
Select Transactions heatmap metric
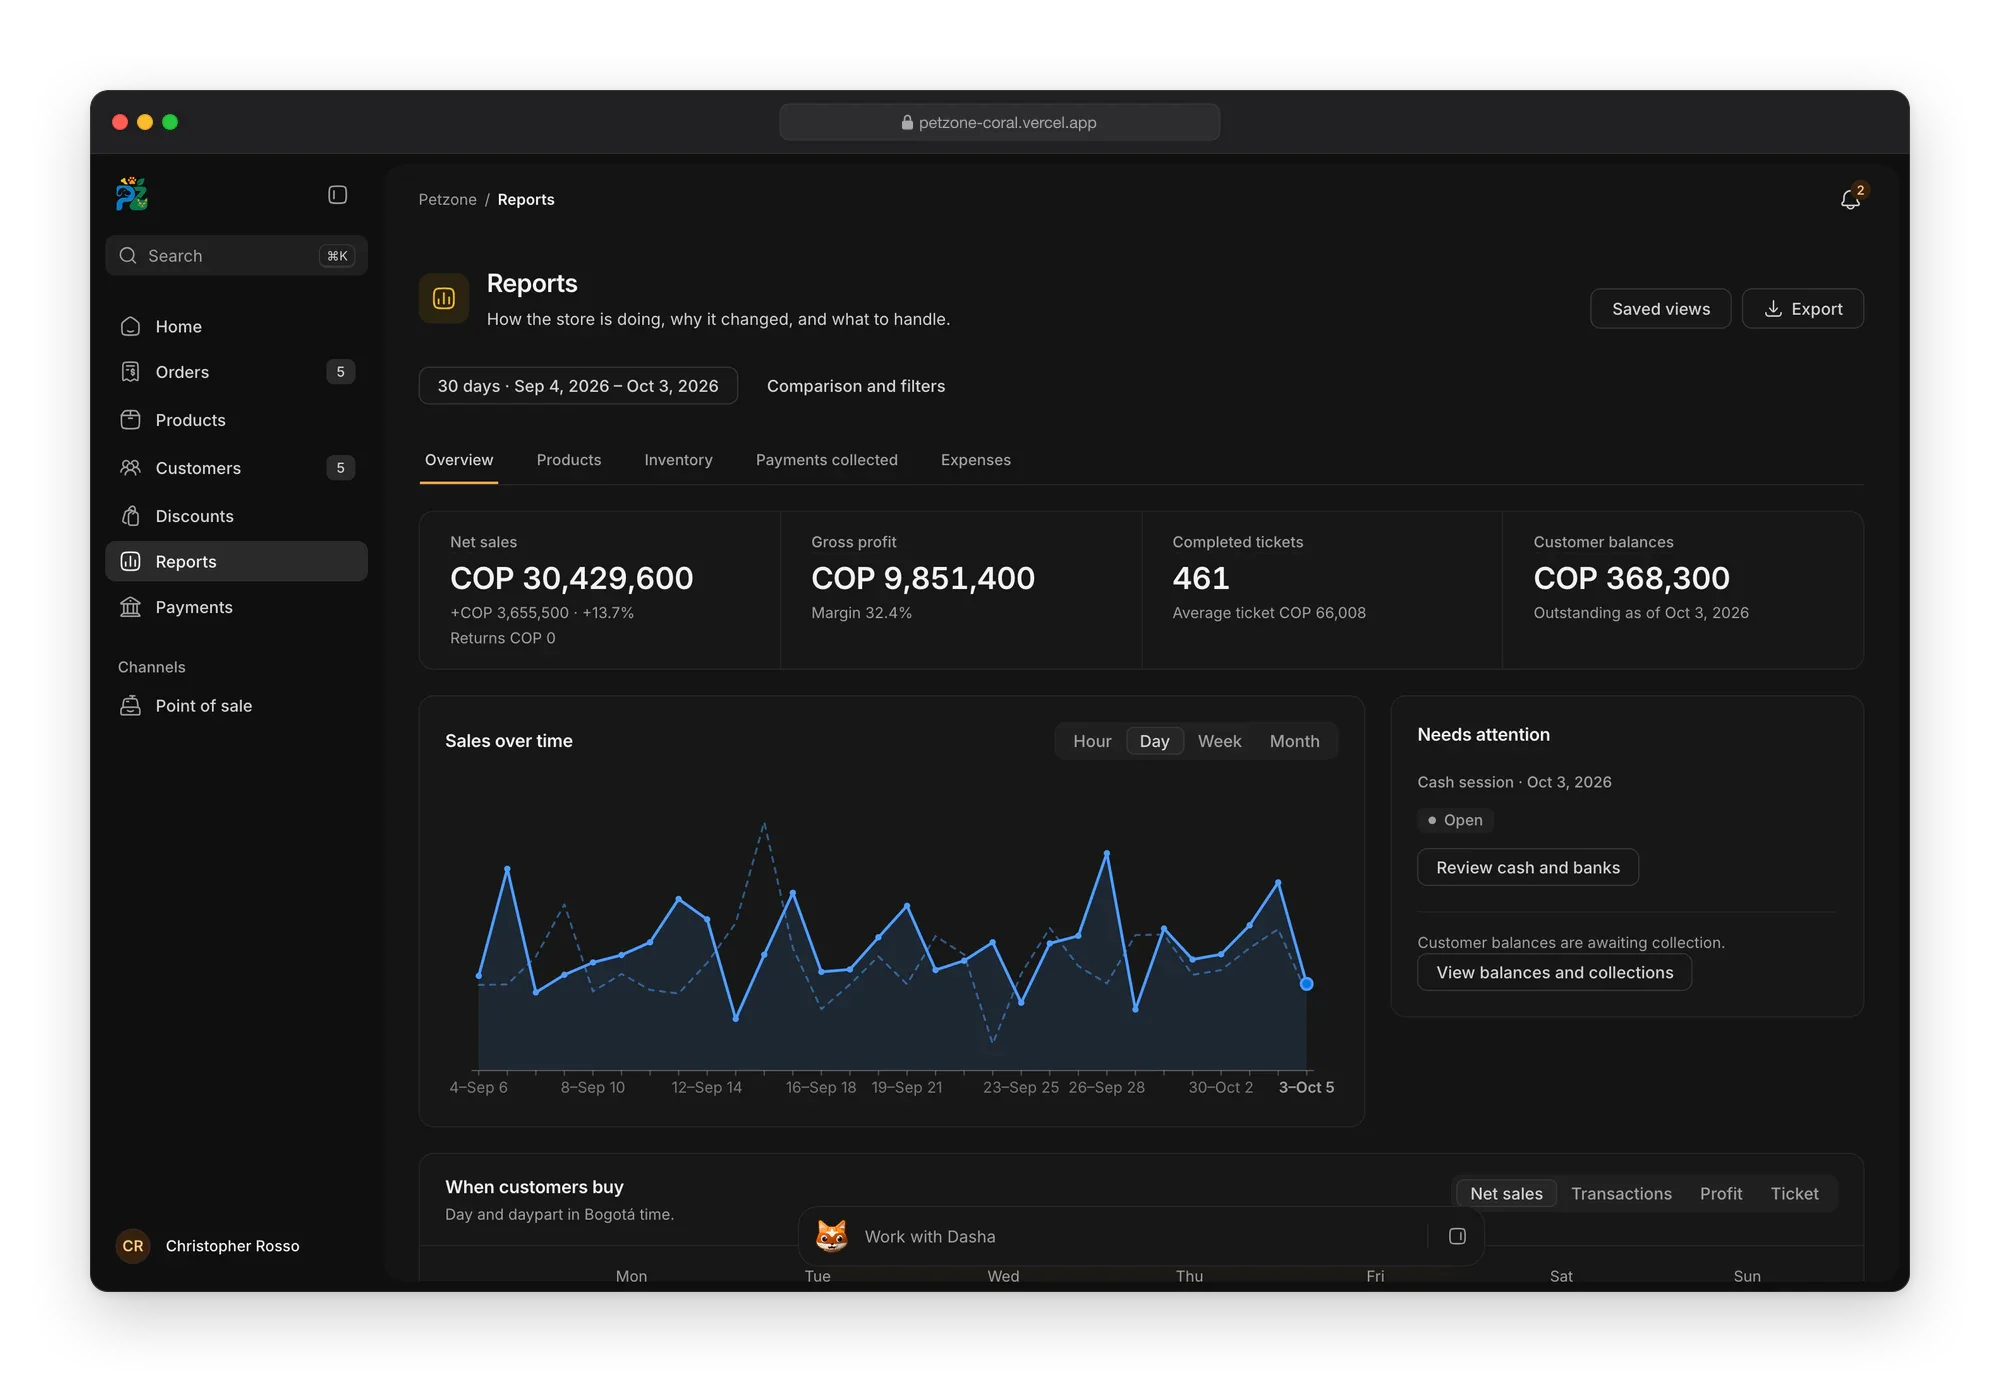tap(1621, 1193)
